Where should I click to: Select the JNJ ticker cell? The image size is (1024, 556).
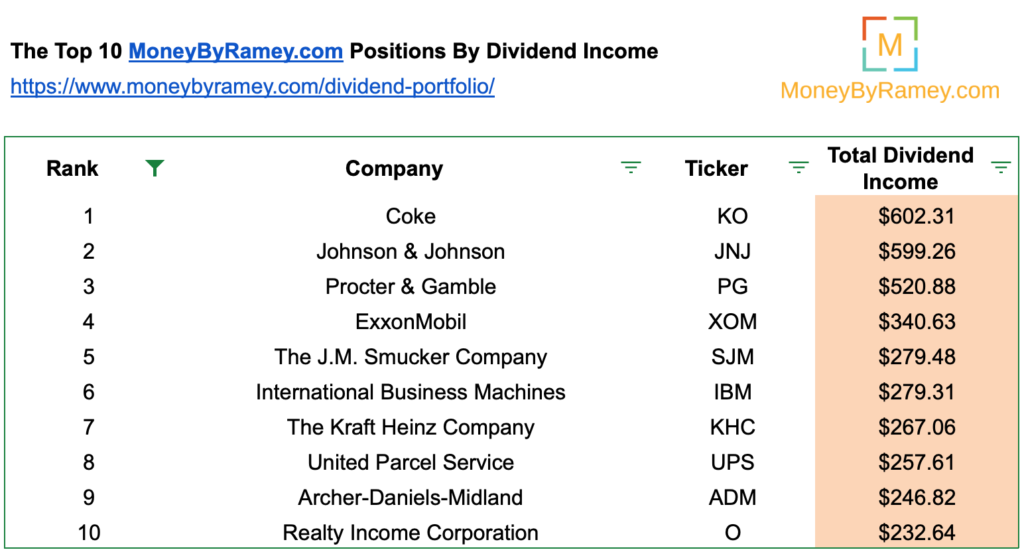[732, 252]
